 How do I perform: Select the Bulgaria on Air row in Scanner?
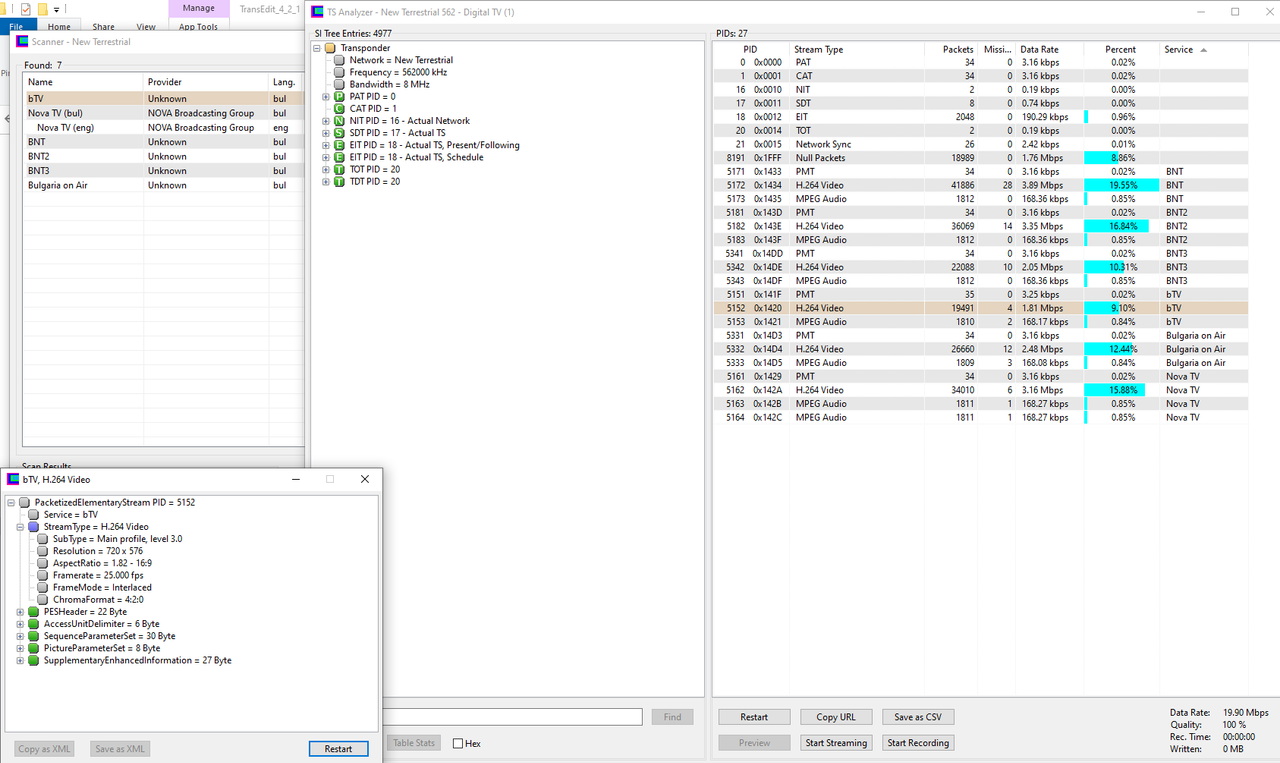(164, 185)
